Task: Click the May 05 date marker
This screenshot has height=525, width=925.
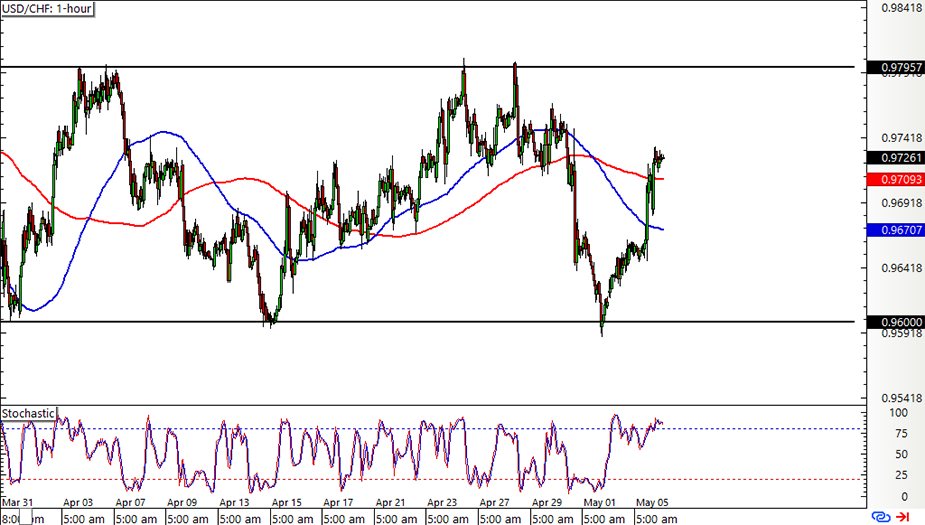Action: click(652, 503)
